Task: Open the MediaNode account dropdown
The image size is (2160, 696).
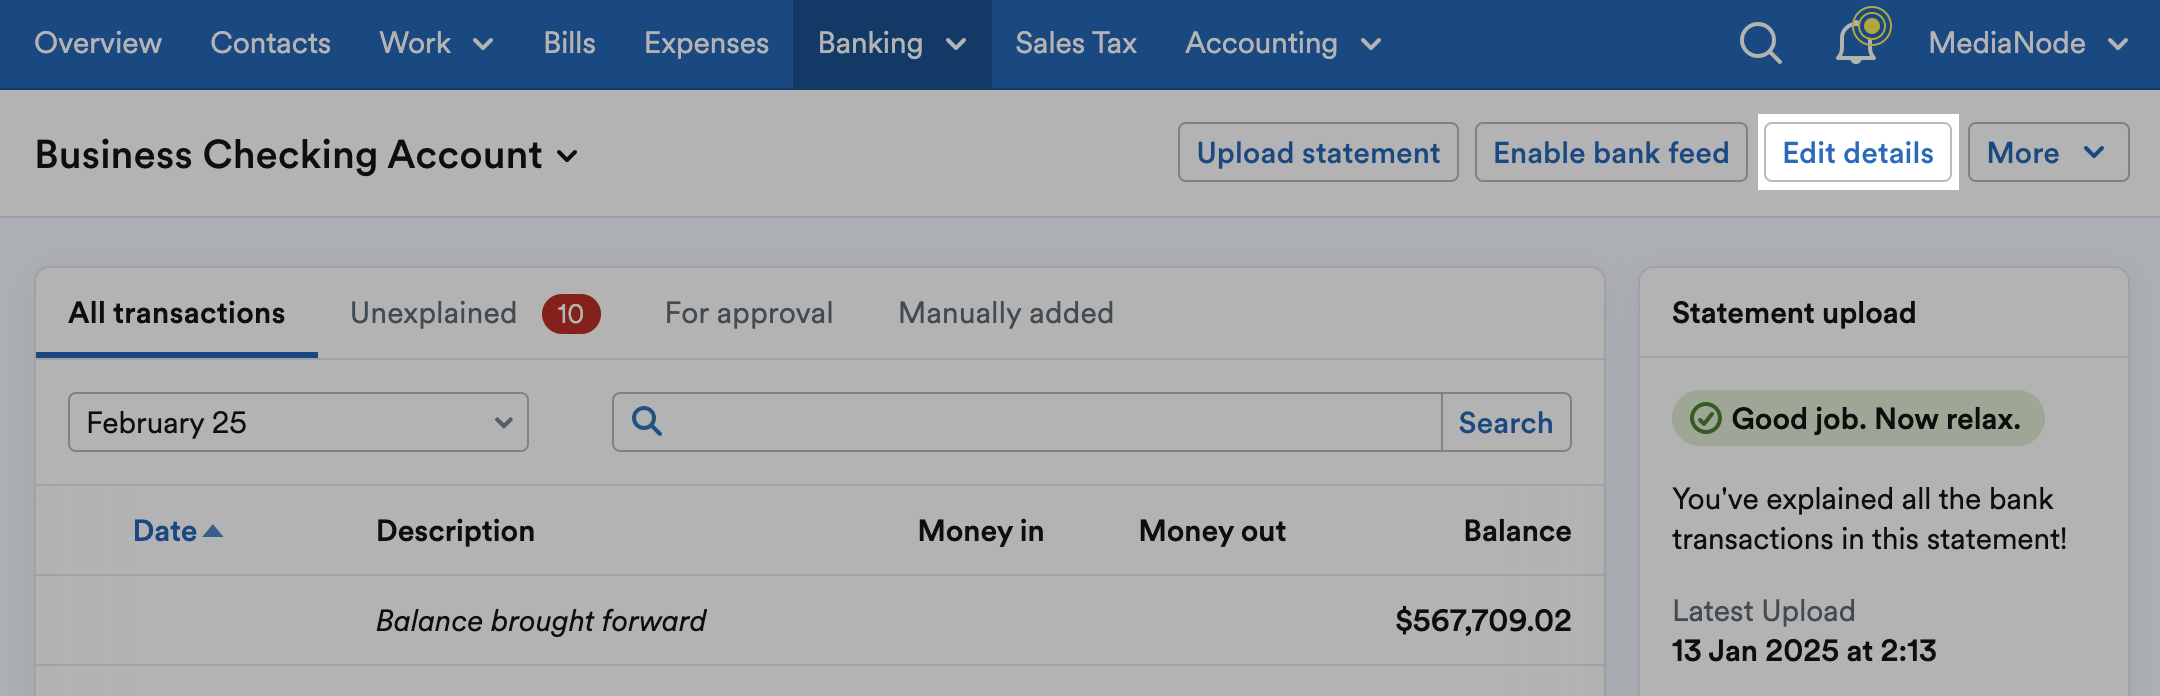Action: (2028, 44)
